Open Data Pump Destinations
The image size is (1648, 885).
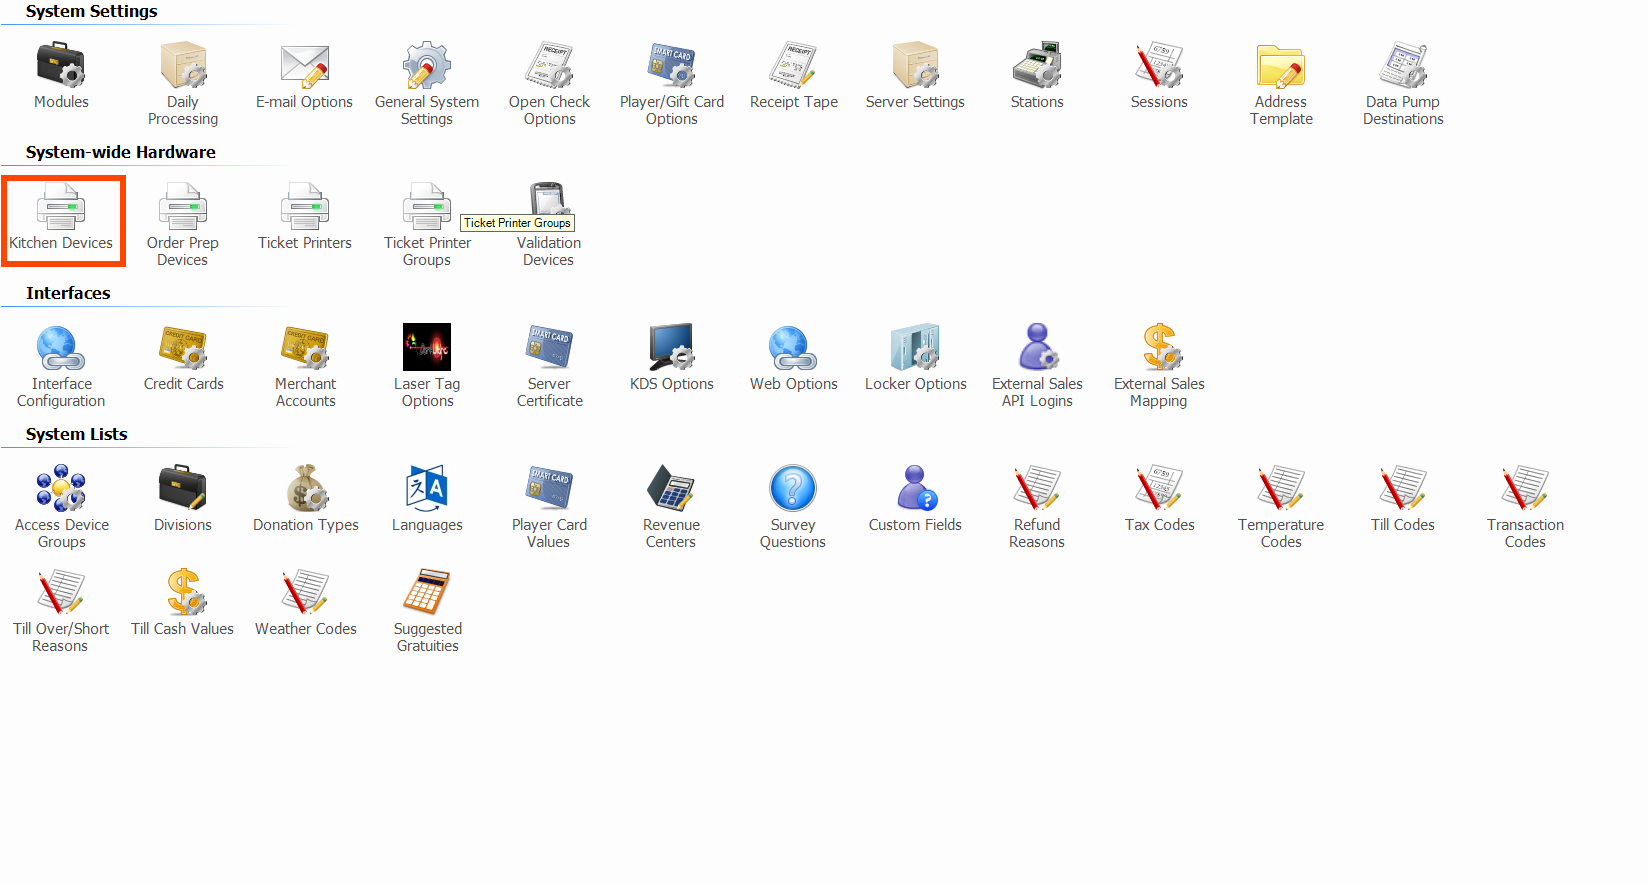(x=1403, y=66)
